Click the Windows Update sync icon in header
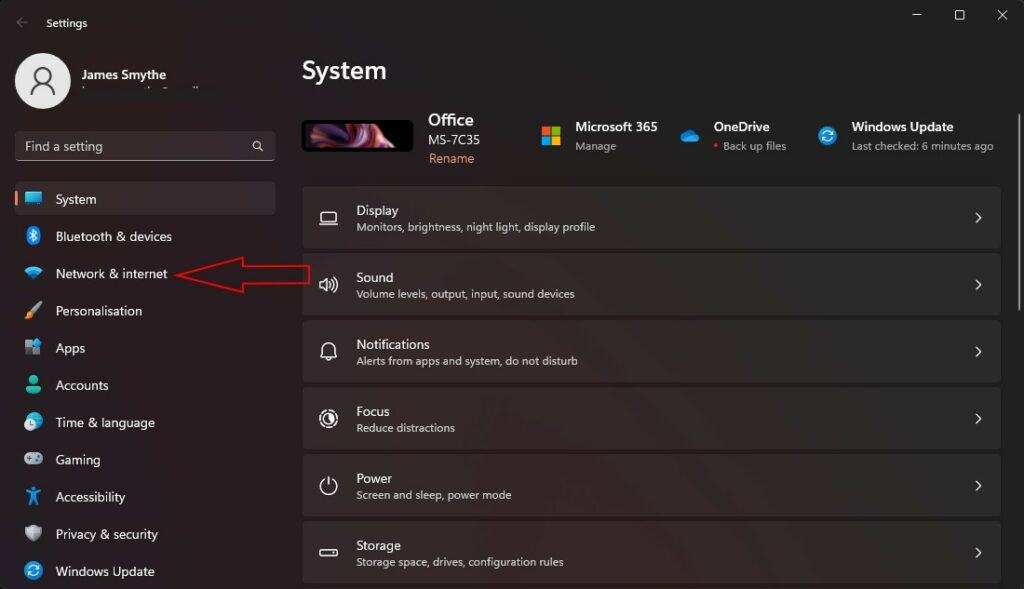Screen dimensions: 1024x589 click(x=827, y=136)
